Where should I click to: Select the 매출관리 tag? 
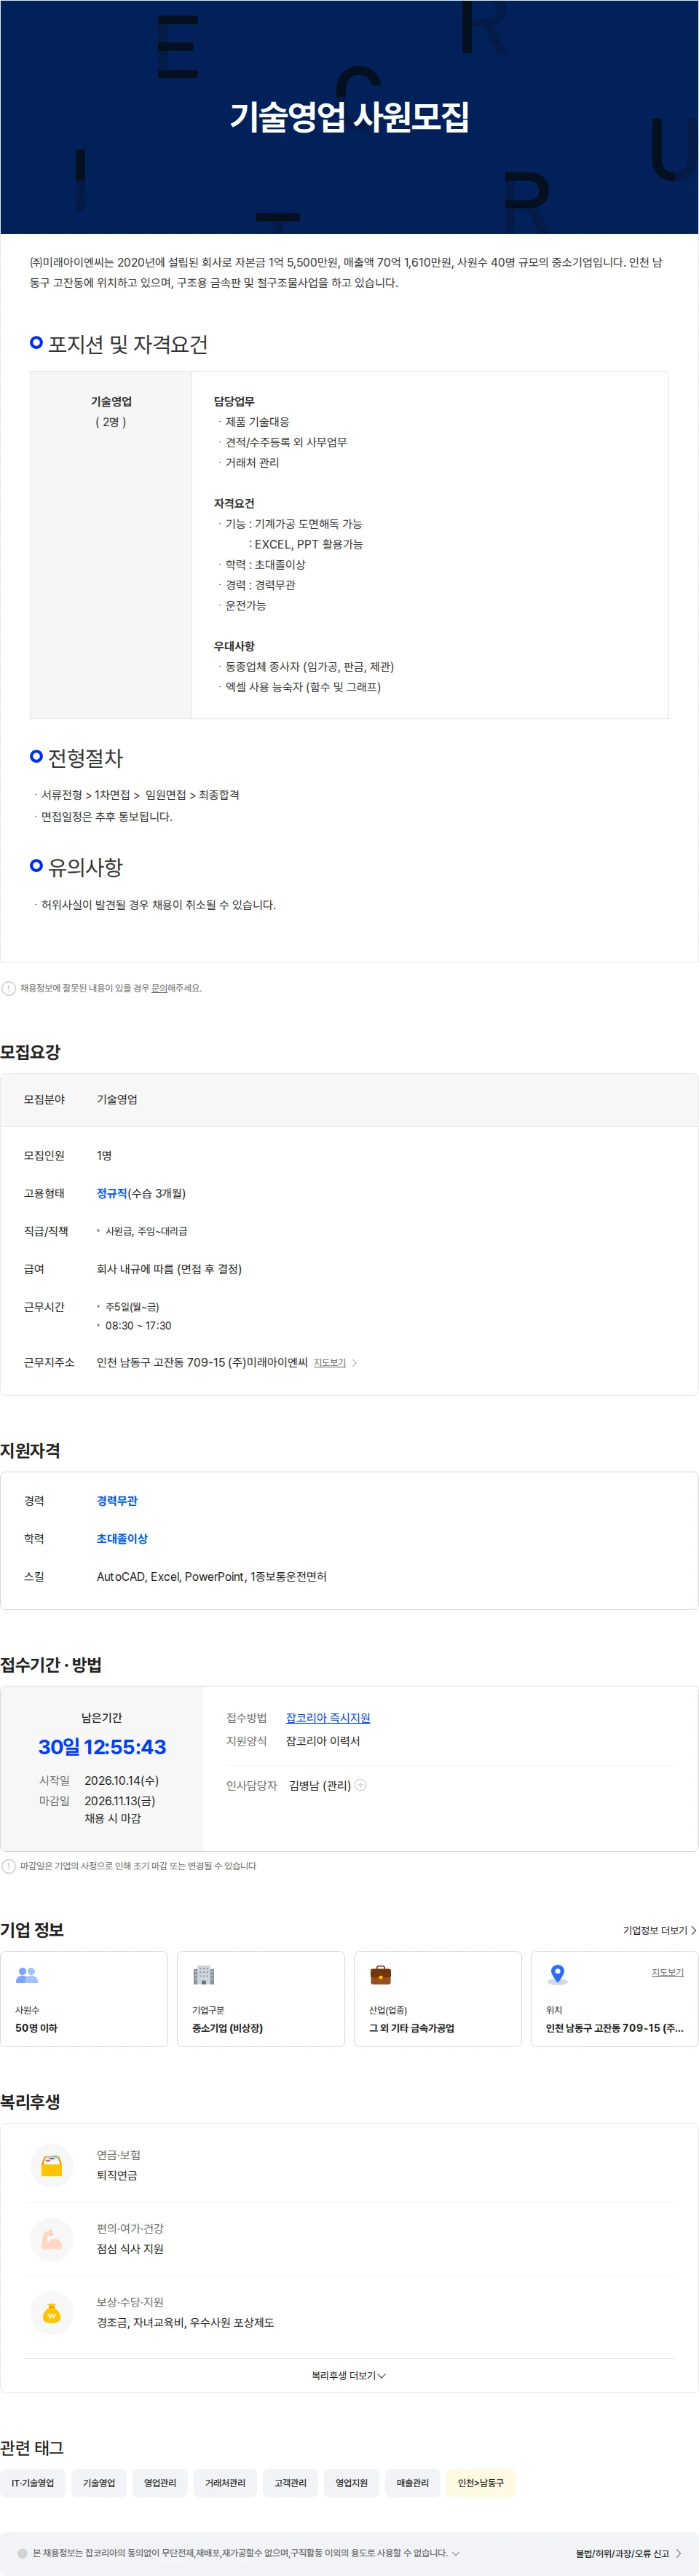coord(413,2483)
